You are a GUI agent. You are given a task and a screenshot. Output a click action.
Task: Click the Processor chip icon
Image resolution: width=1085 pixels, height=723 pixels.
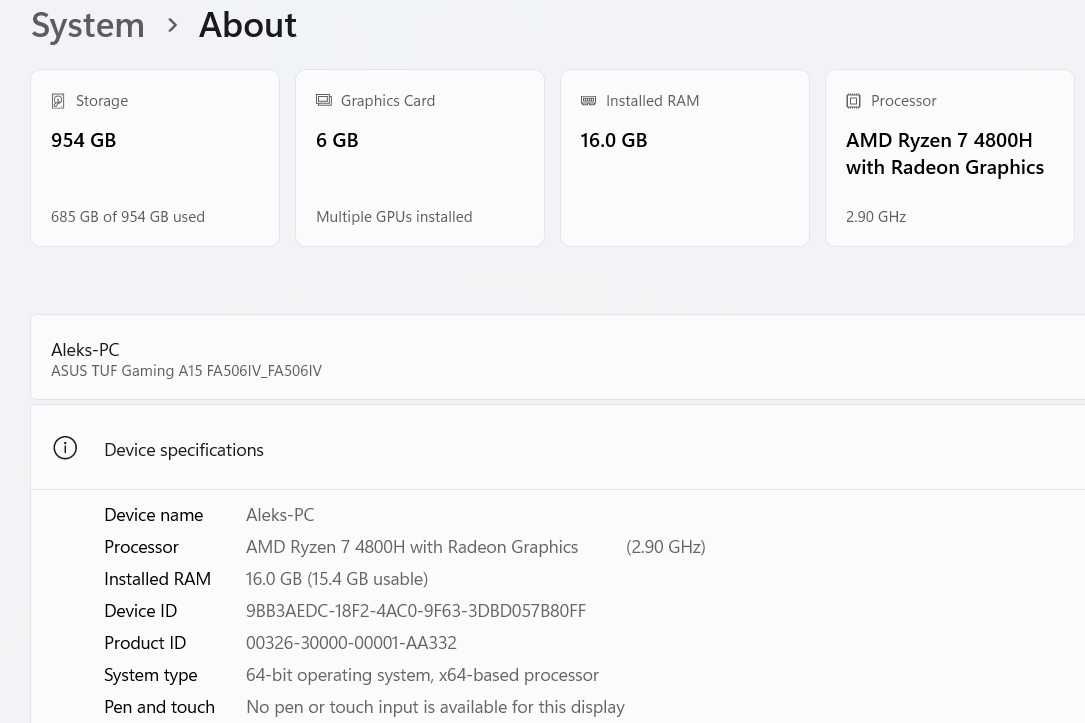click(x=853, y=101)
